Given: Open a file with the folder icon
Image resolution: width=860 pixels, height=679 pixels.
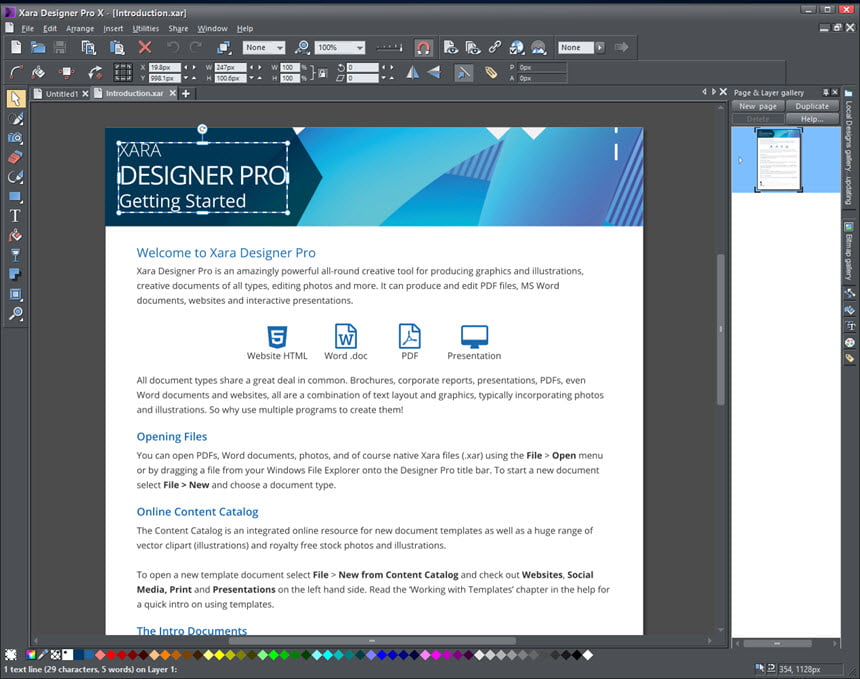Looking at the screenshot, I should coord(38,47).
